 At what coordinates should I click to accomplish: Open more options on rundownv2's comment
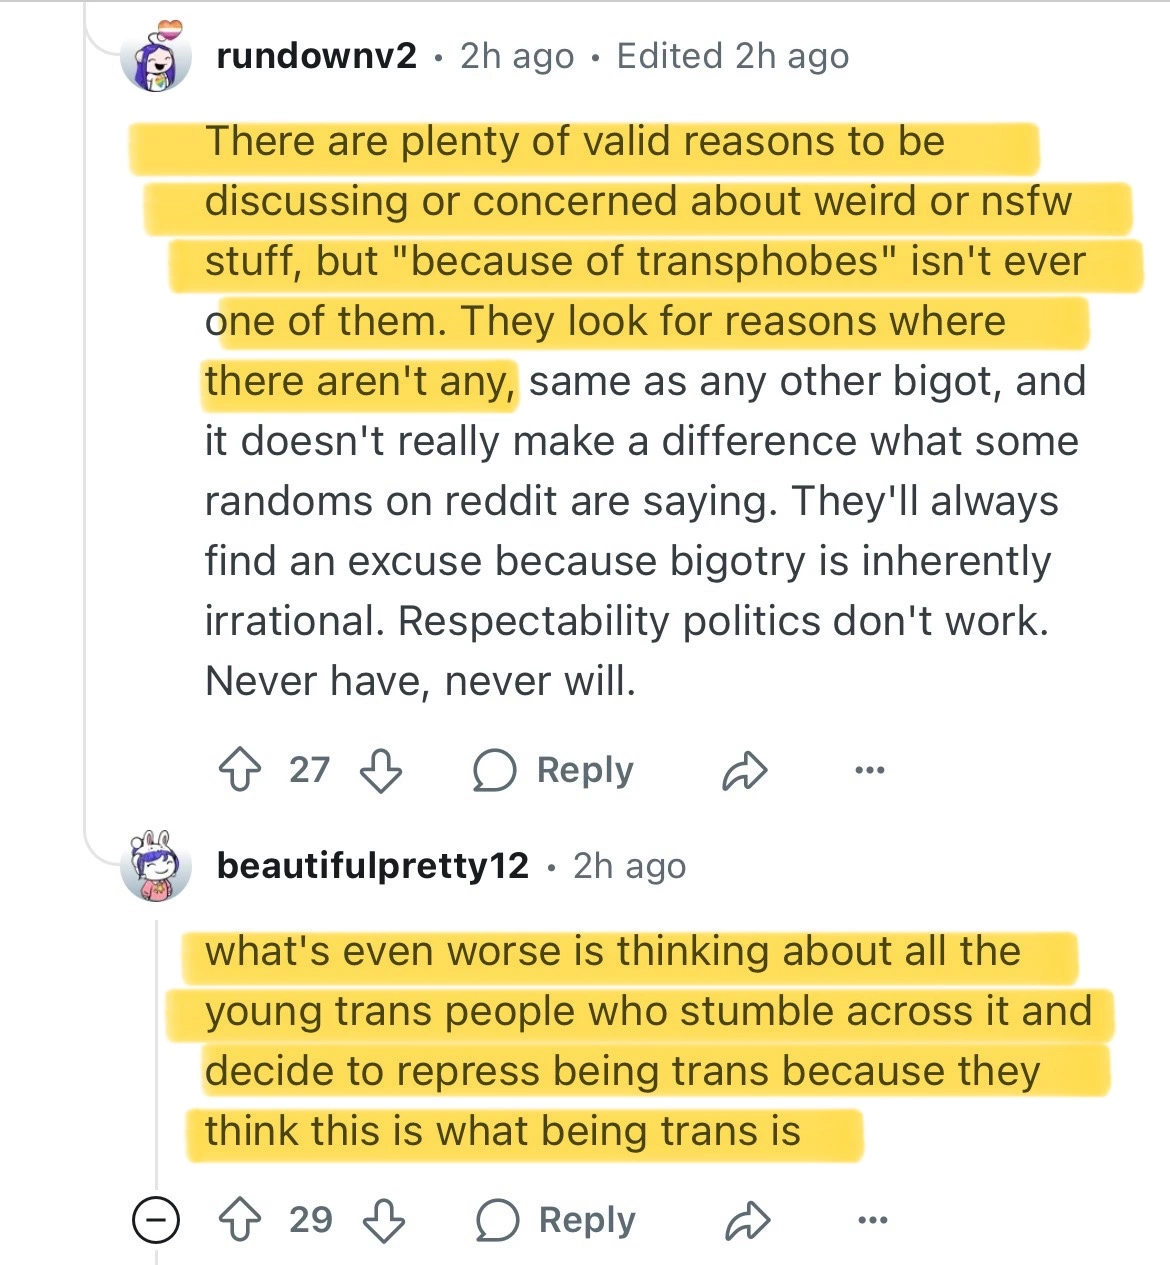[x=870, y=770]
